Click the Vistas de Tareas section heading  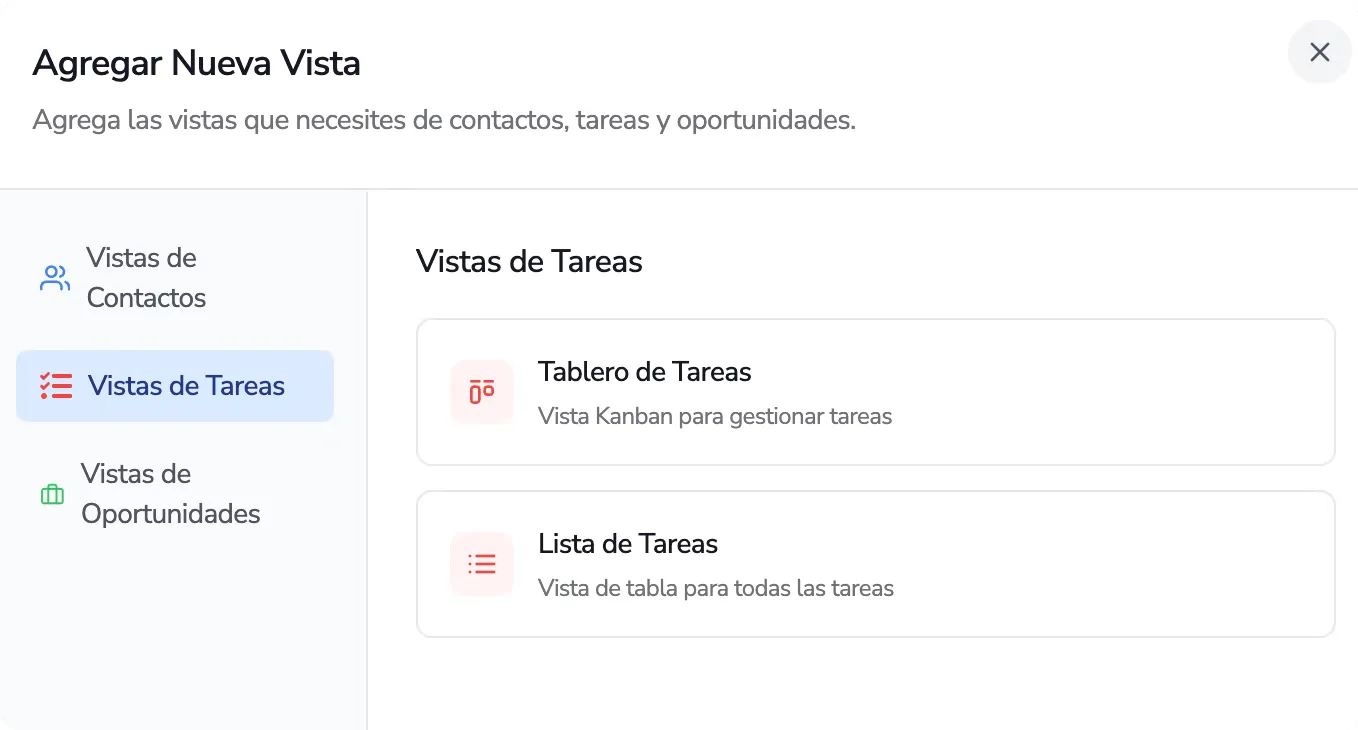pos(529,261)
